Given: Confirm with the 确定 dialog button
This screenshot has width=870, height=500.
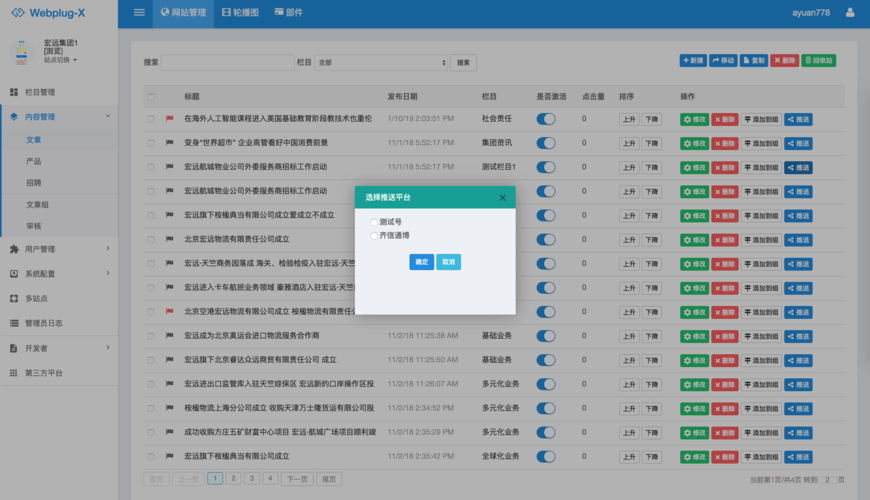Looking at the screenshot, I should [x=422, y=262].
